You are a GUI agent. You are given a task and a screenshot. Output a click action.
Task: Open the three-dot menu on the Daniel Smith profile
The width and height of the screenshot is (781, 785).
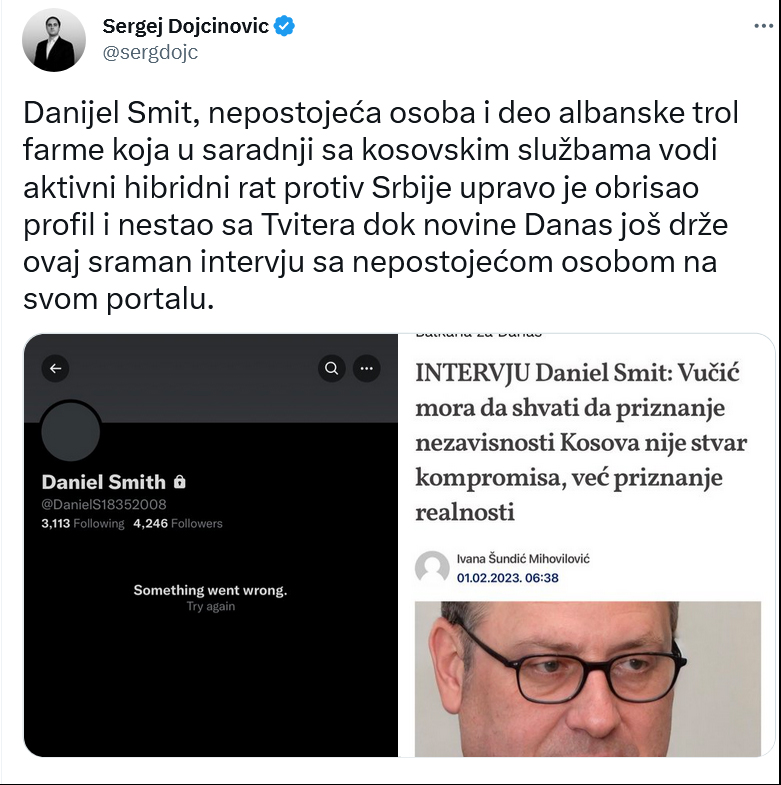[x=366, y=368]
